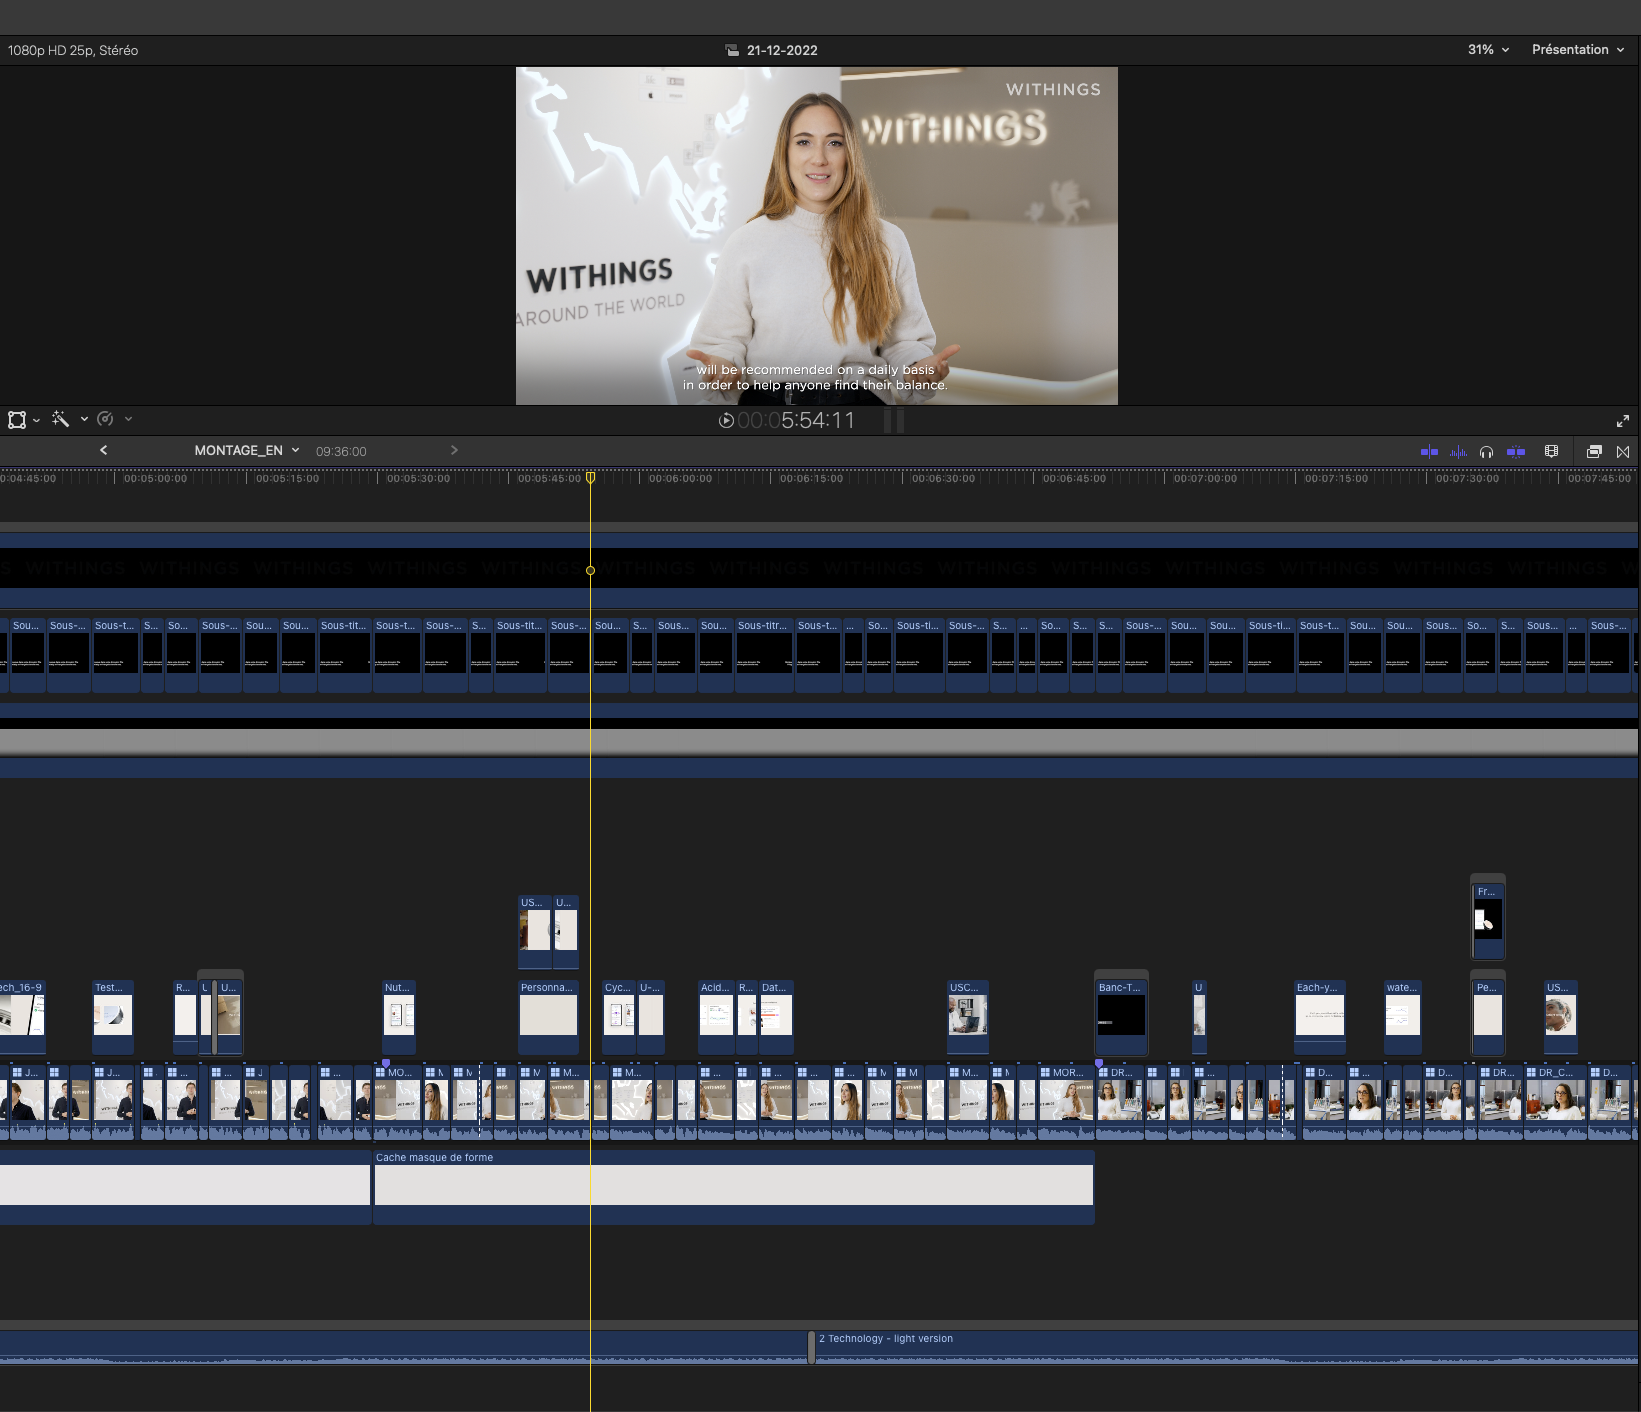Select the Banc-T... connected clip
This screenshot has height=1412, width=1641.
pos(1121,1016)
